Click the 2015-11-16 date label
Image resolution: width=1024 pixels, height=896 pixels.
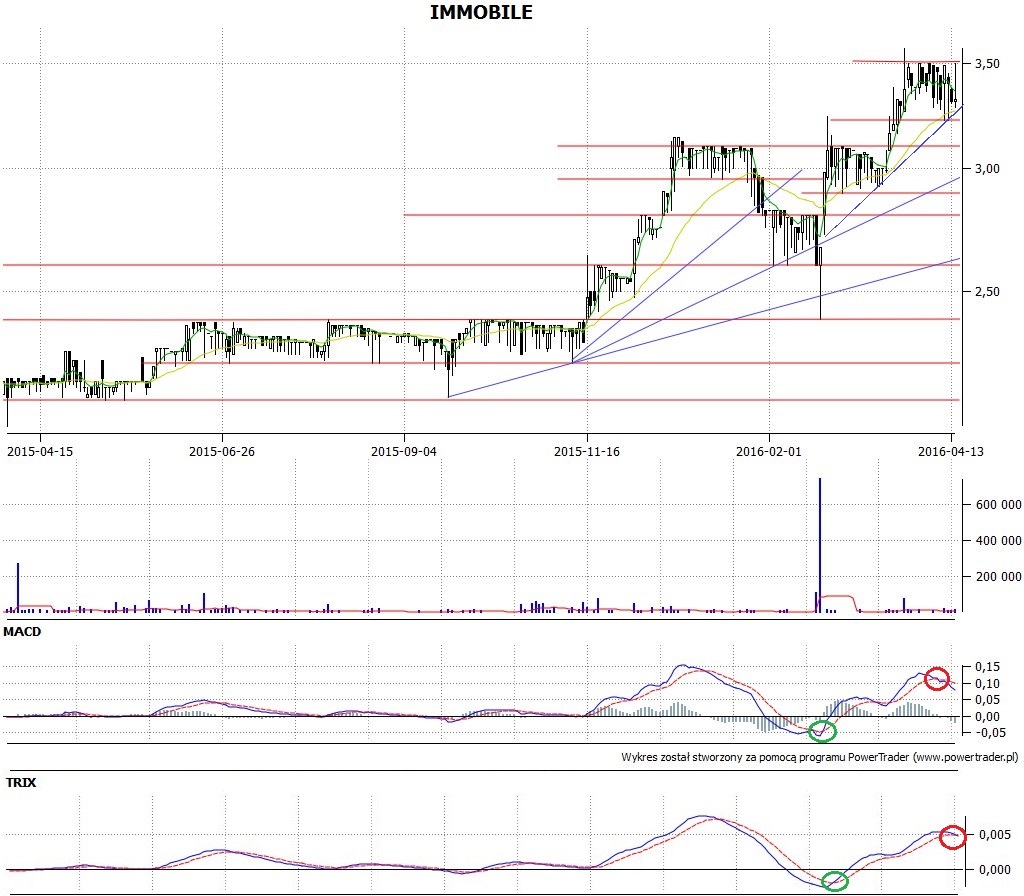[586, 451]
